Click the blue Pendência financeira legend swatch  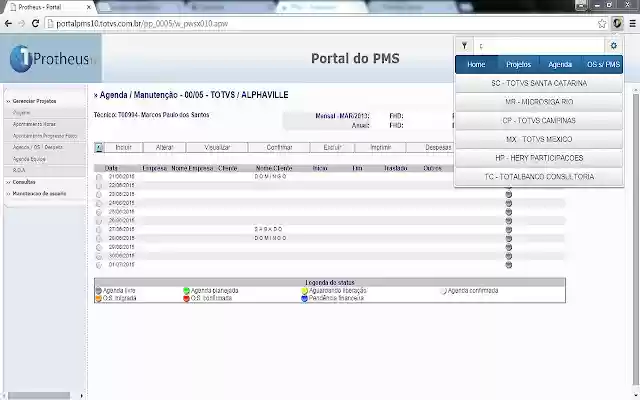[304, 298]
